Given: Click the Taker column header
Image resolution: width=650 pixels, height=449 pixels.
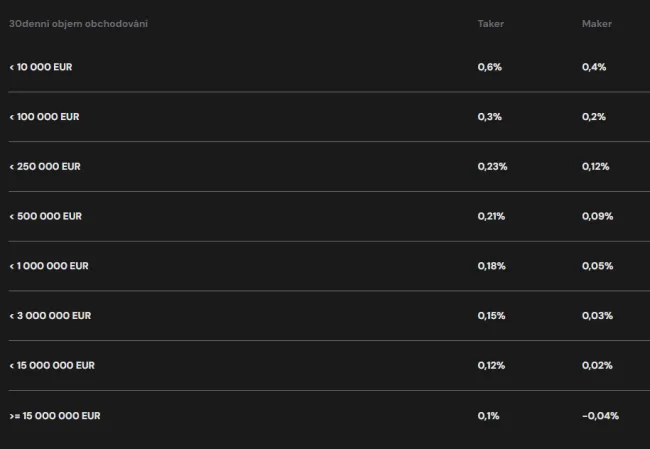Looking at the screenshot, I should point(490,24).
